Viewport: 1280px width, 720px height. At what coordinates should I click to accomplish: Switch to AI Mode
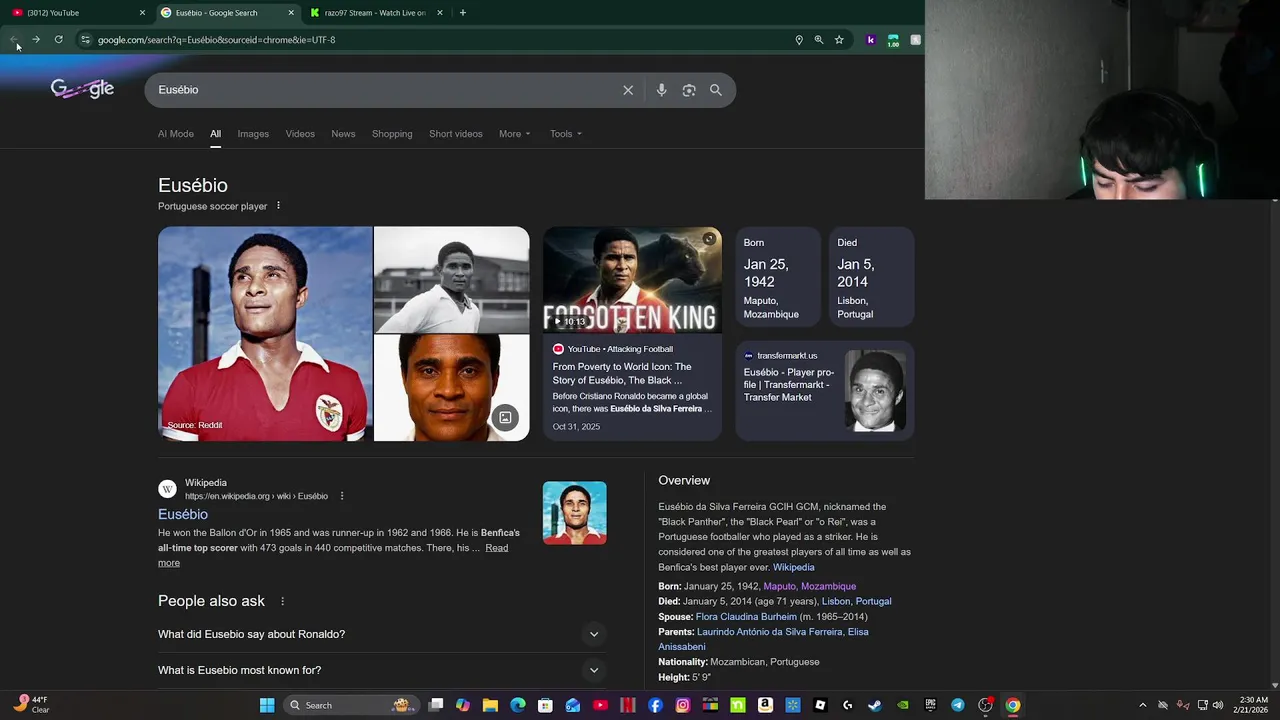pos(176,134)
